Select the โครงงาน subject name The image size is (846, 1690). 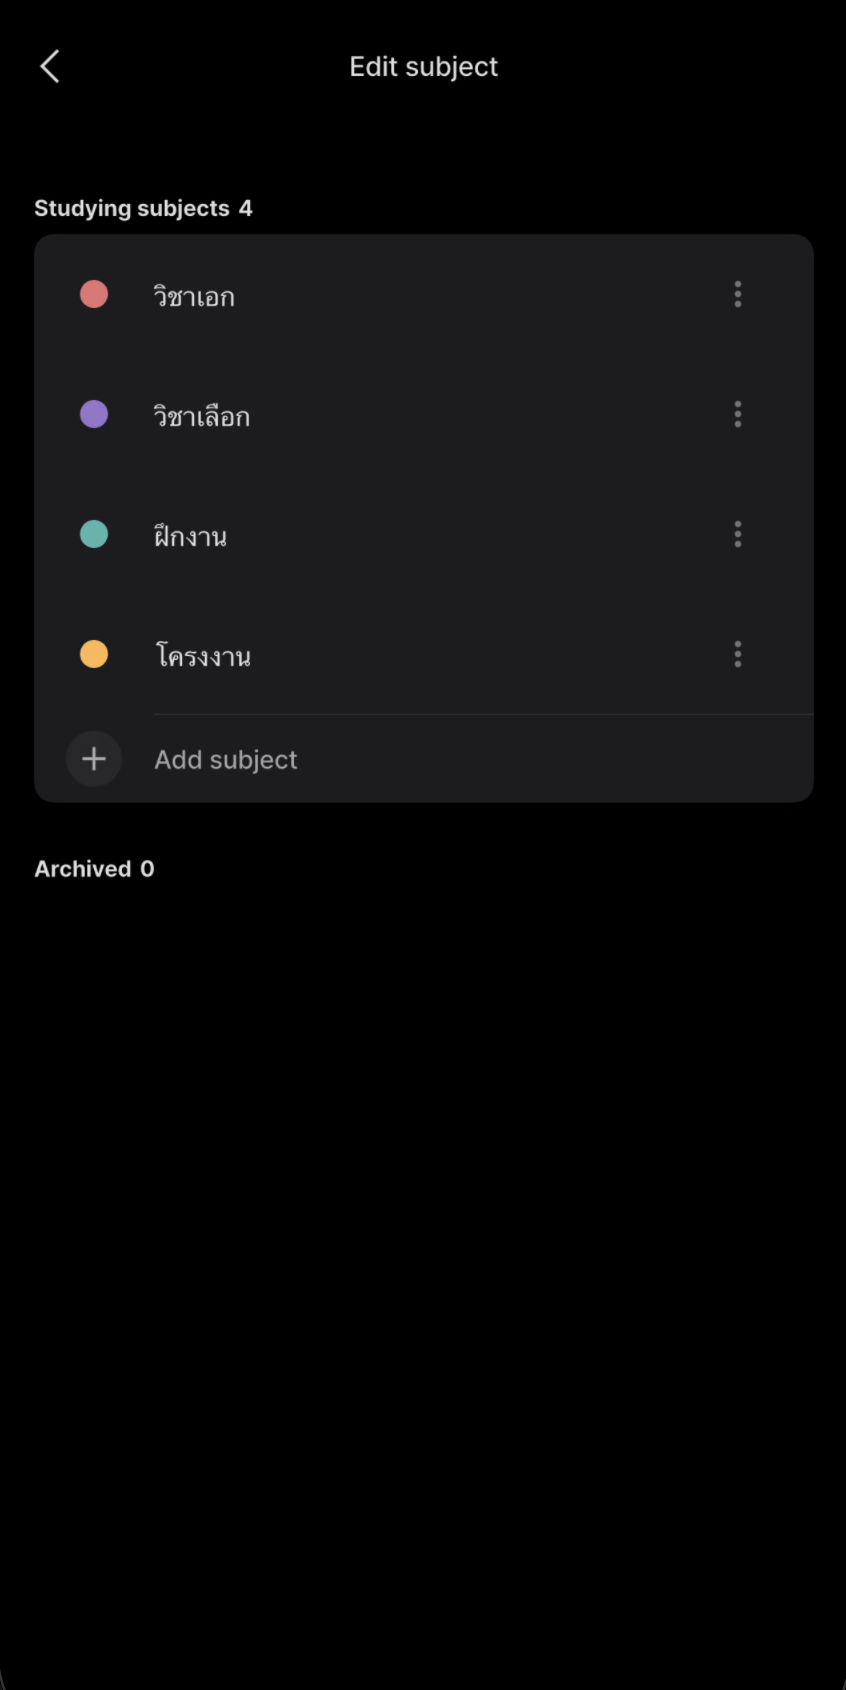coord(203,656)
